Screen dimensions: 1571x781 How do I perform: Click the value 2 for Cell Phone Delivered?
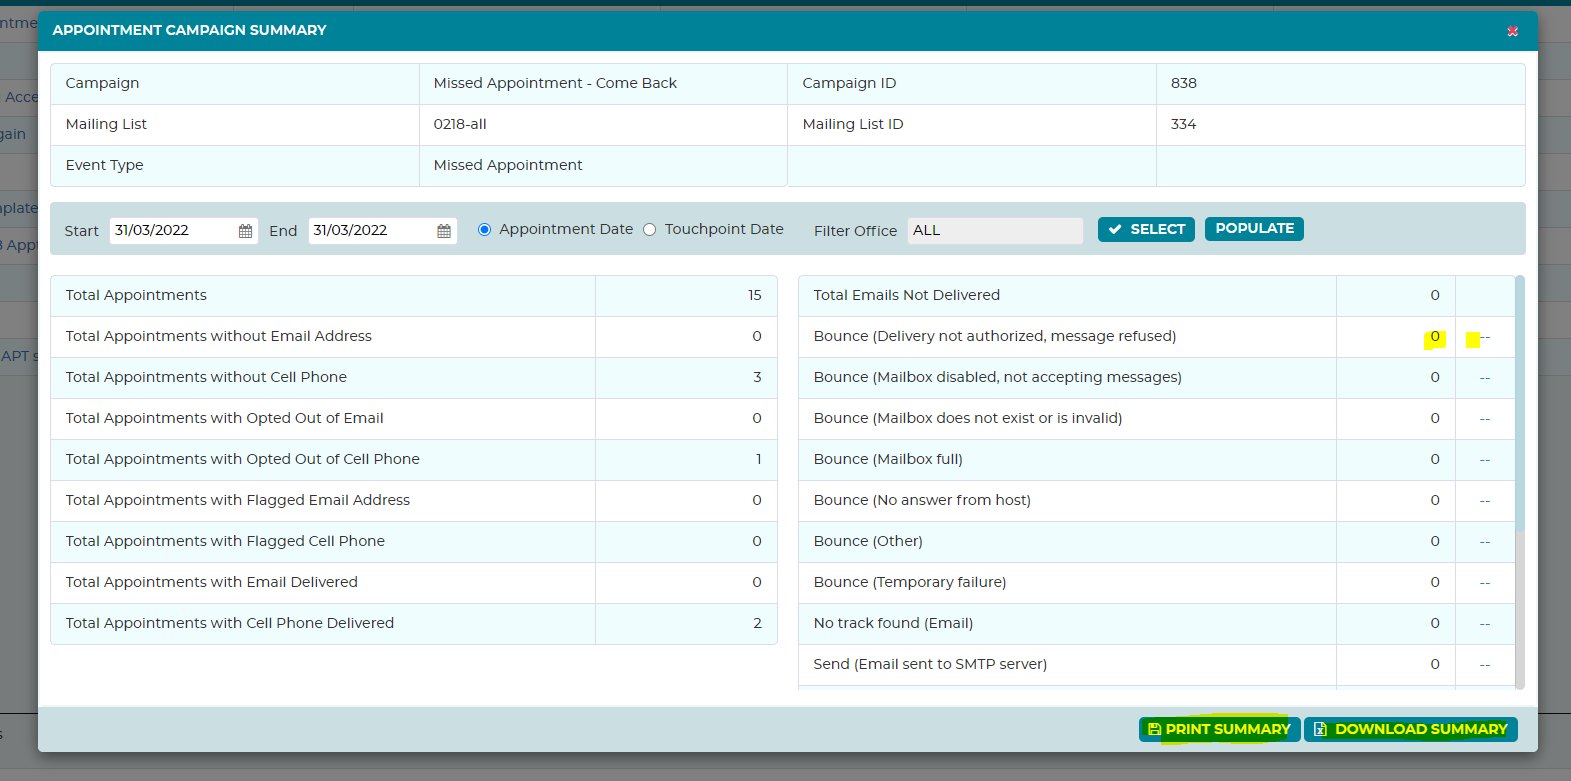(x=757, y=623)
